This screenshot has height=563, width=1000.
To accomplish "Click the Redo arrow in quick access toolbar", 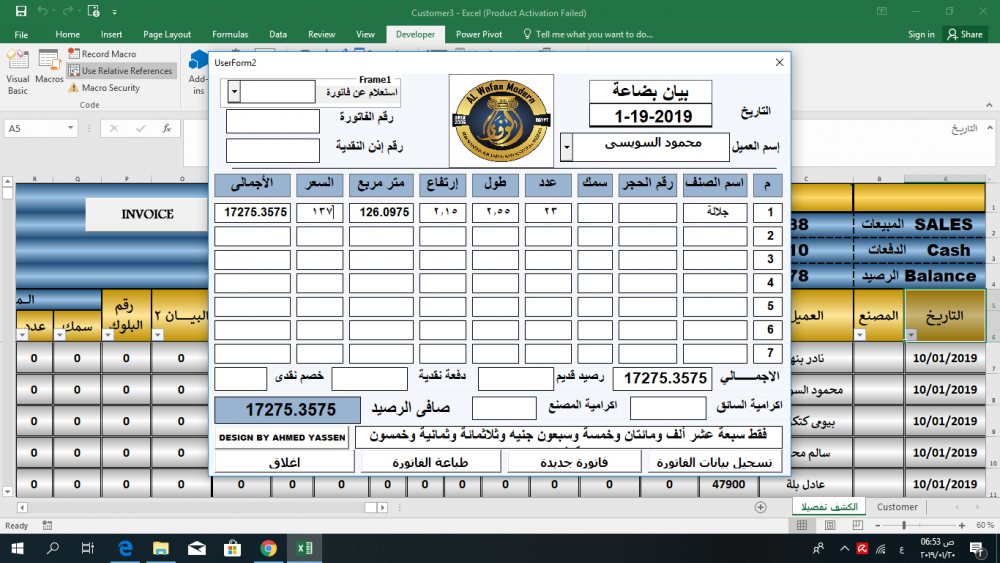I will point(68,11).
